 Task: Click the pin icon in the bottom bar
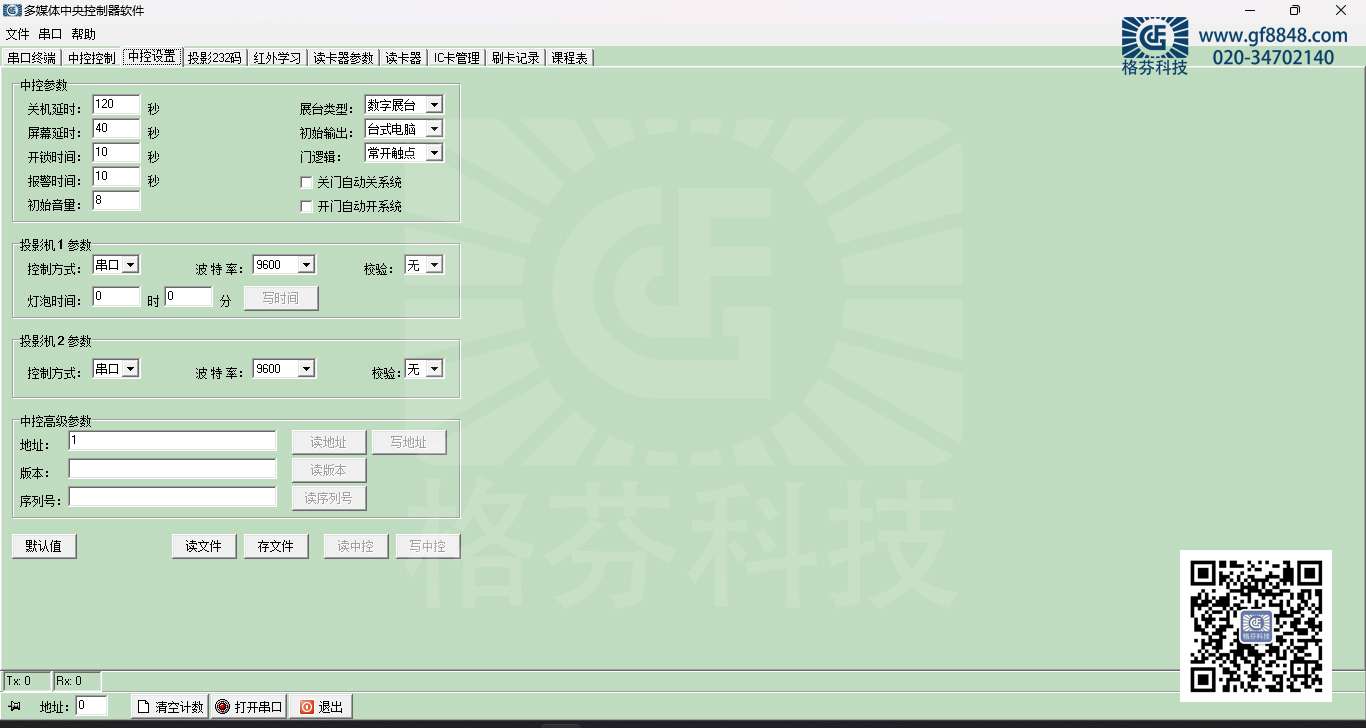pos(15,706)
